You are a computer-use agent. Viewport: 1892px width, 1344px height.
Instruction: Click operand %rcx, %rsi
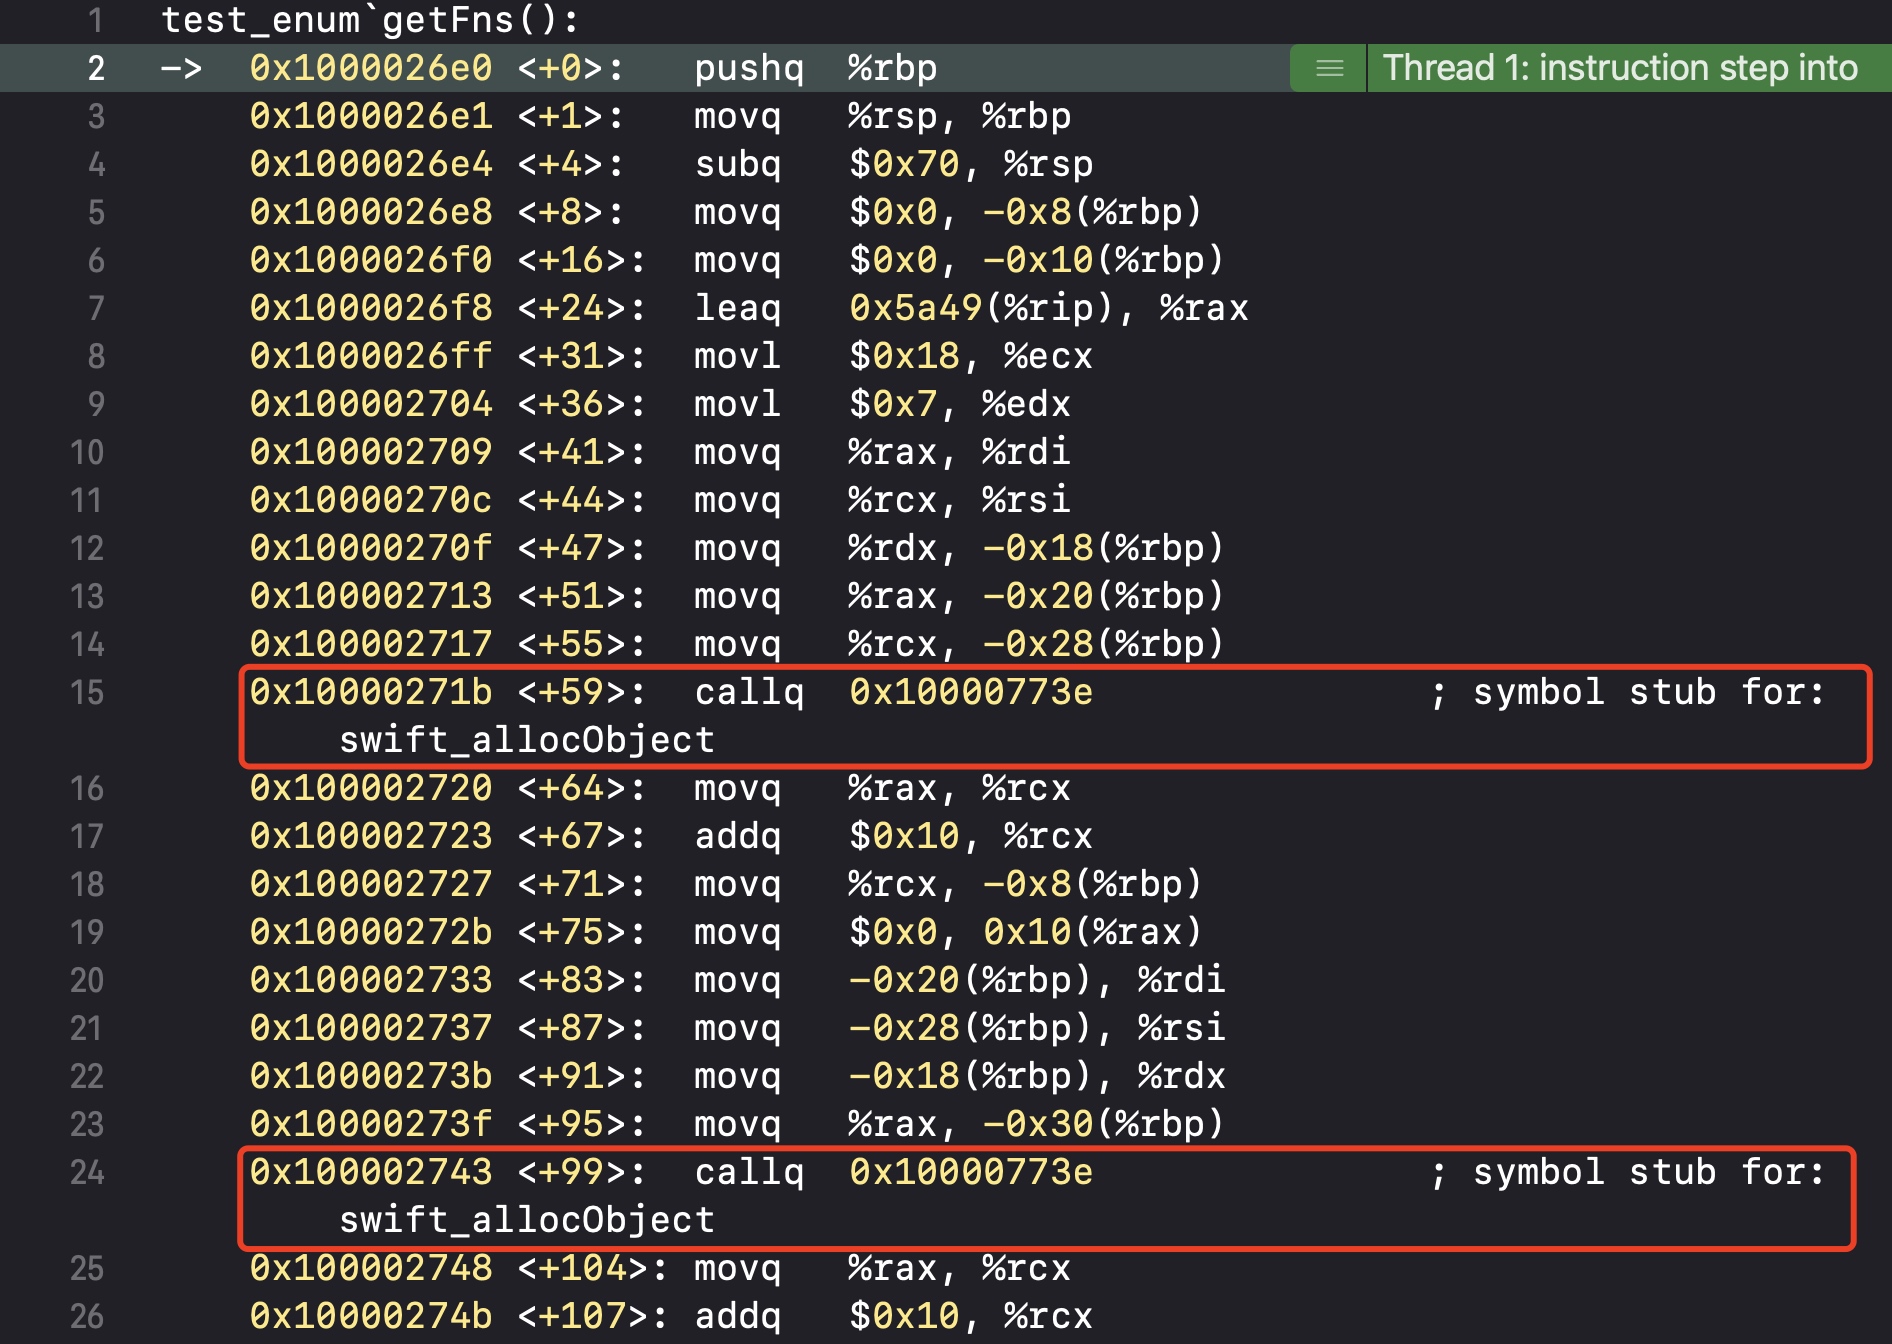coord(960,500)
